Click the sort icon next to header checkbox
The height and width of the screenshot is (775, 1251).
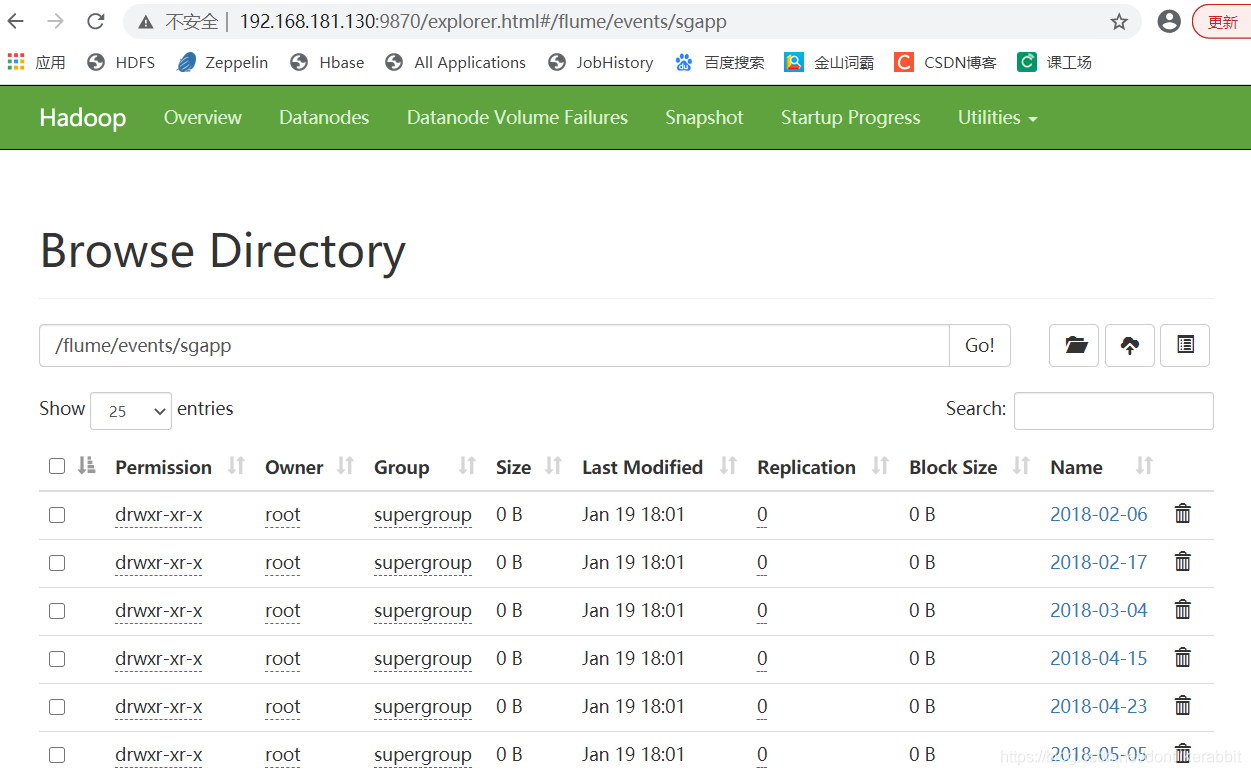coord(87,465)
